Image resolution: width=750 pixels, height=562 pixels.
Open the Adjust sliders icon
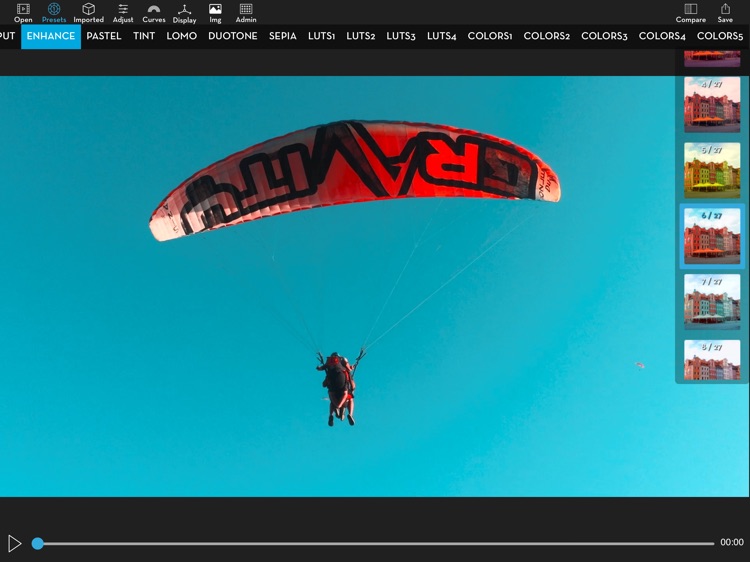coord(123,13)
